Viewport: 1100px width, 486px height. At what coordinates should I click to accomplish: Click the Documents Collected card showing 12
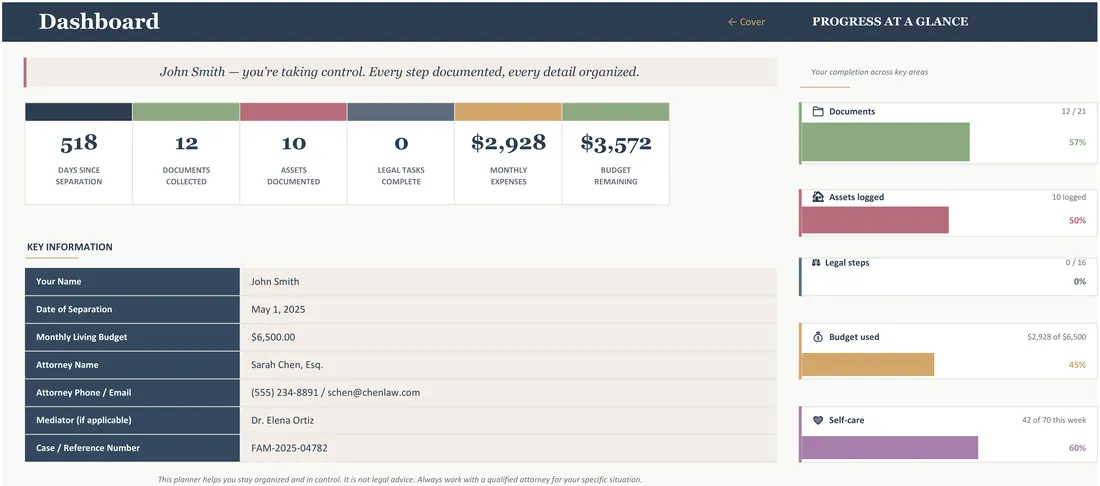(x=186, y=154)
